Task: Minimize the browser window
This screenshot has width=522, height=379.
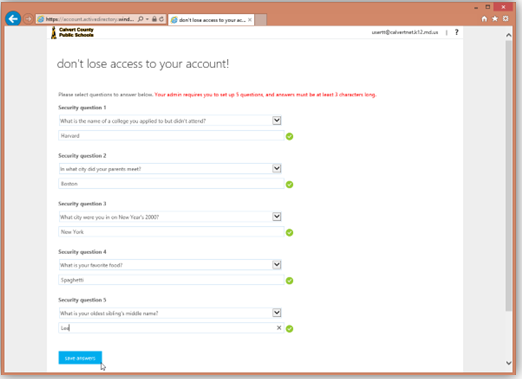Action: [x=476, y=7]
